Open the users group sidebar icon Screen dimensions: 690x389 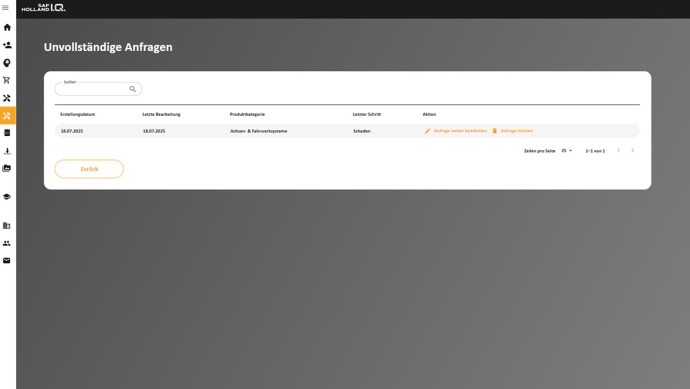click(7, 243)
